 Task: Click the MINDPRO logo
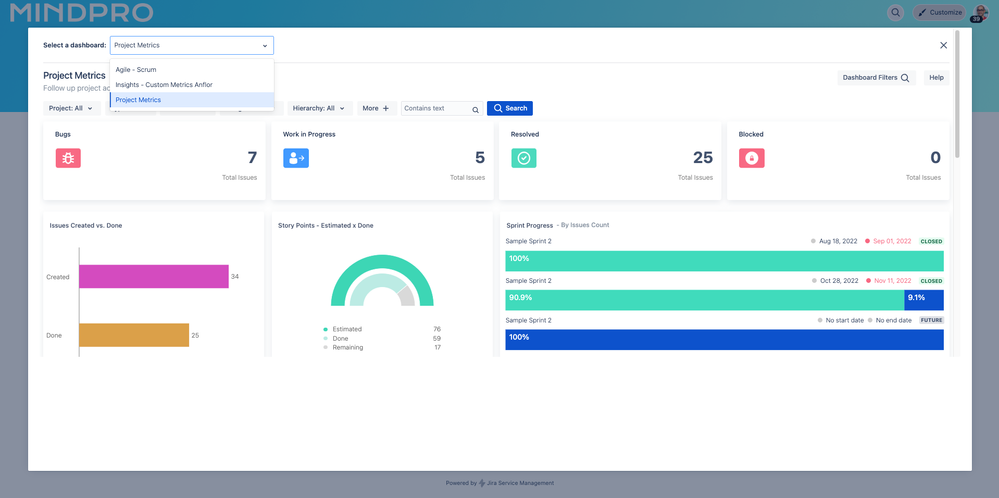click(x=82, y=12)
